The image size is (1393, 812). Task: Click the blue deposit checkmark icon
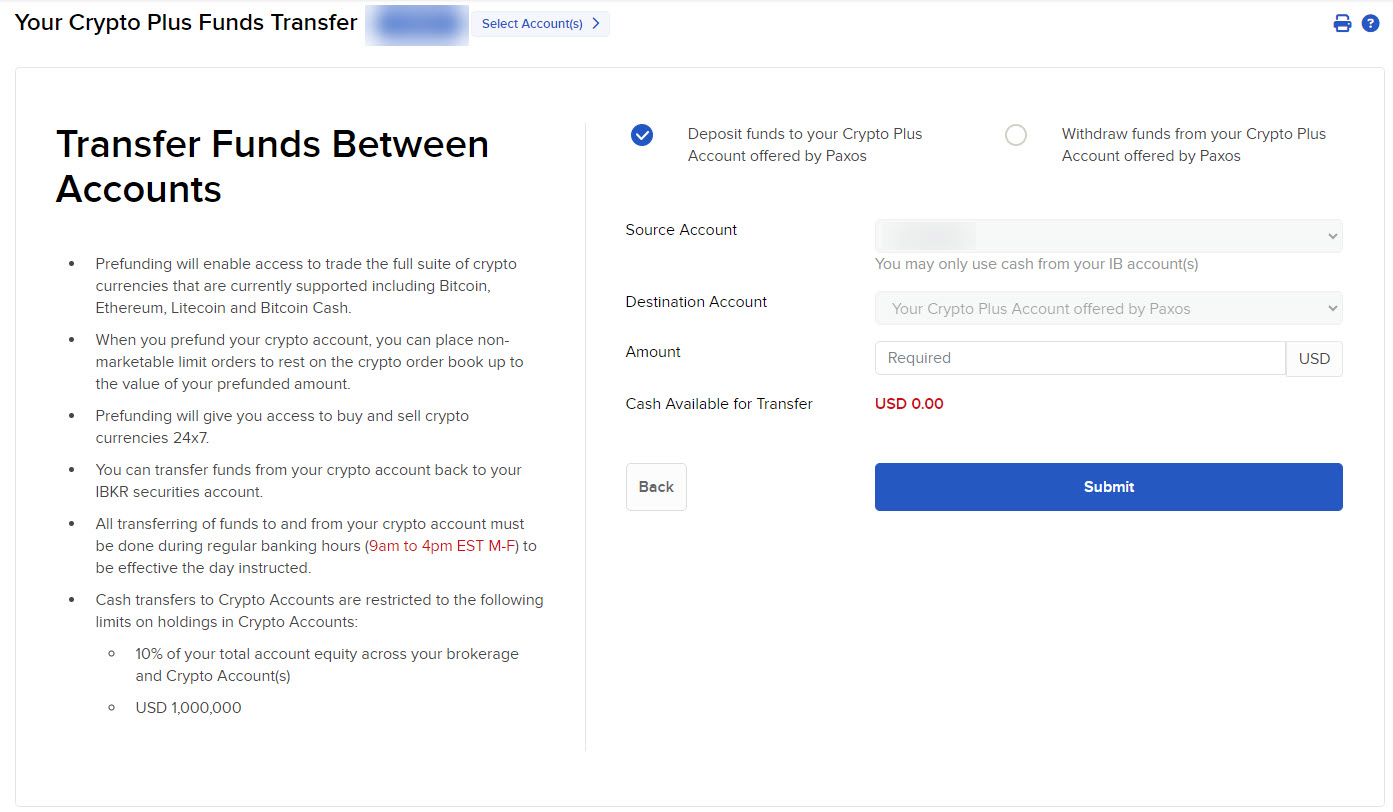642,133
